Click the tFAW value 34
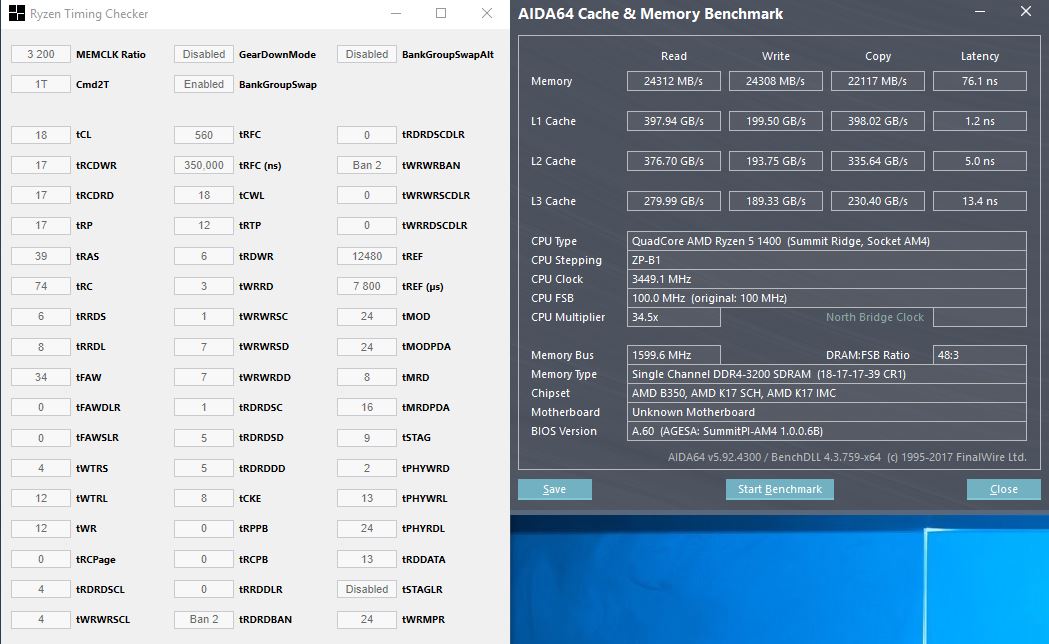 pos(41,377)
